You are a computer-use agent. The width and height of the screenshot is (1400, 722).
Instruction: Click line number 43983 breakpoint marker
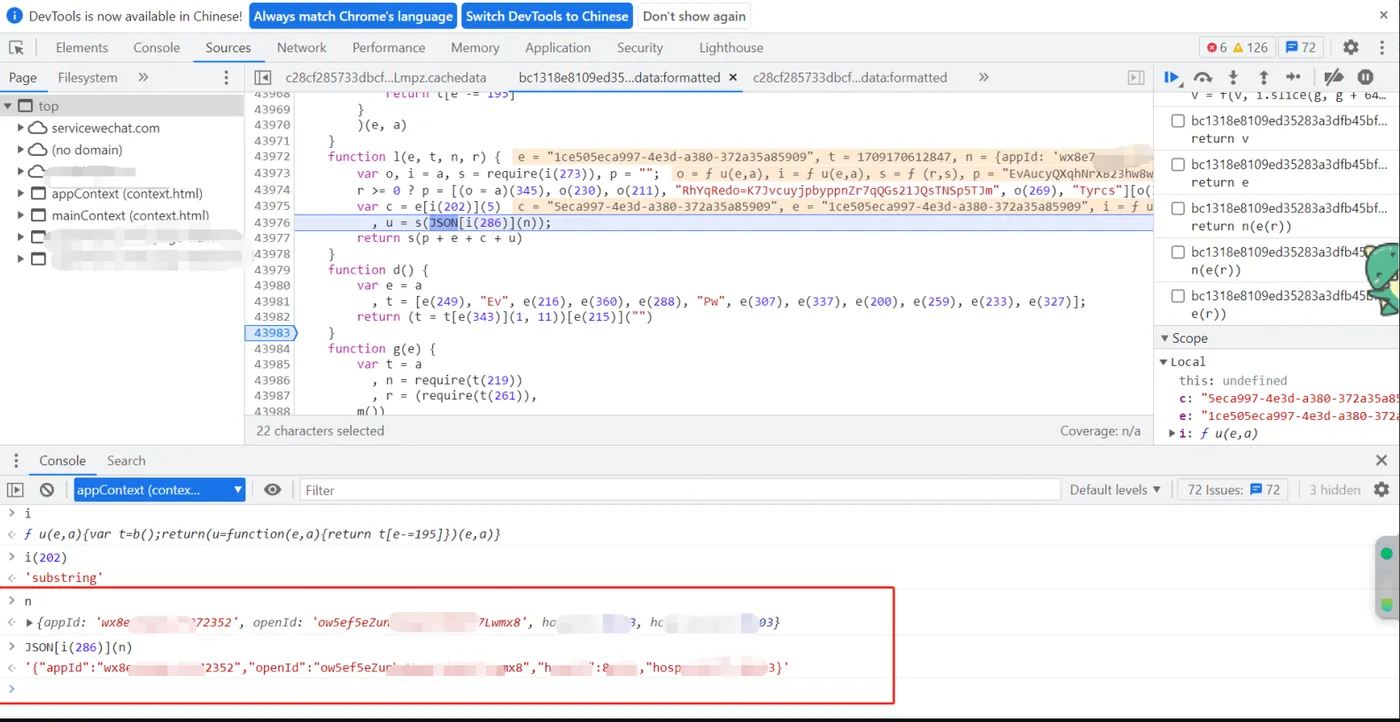271,332
